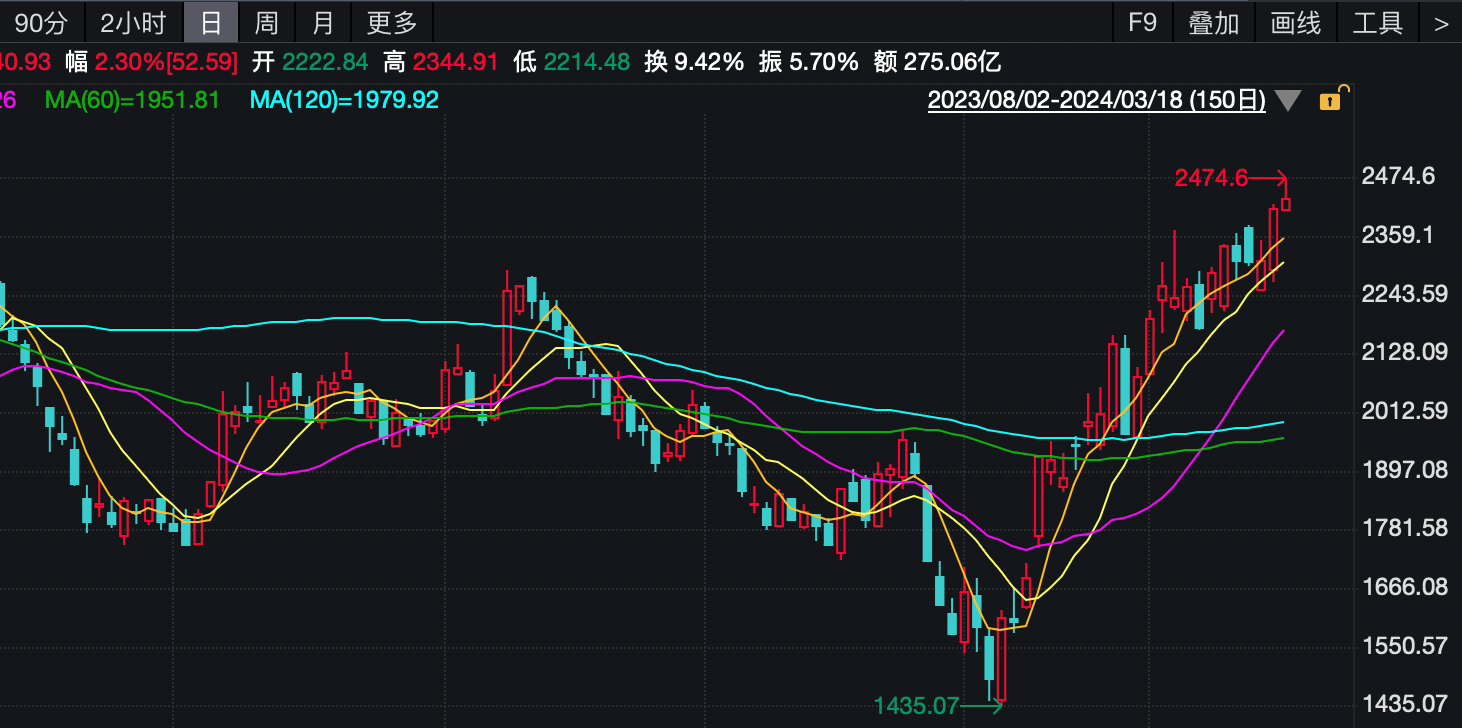Click the 振 5.70% amplitude value

pyautogui.click(x=808, y=63)
